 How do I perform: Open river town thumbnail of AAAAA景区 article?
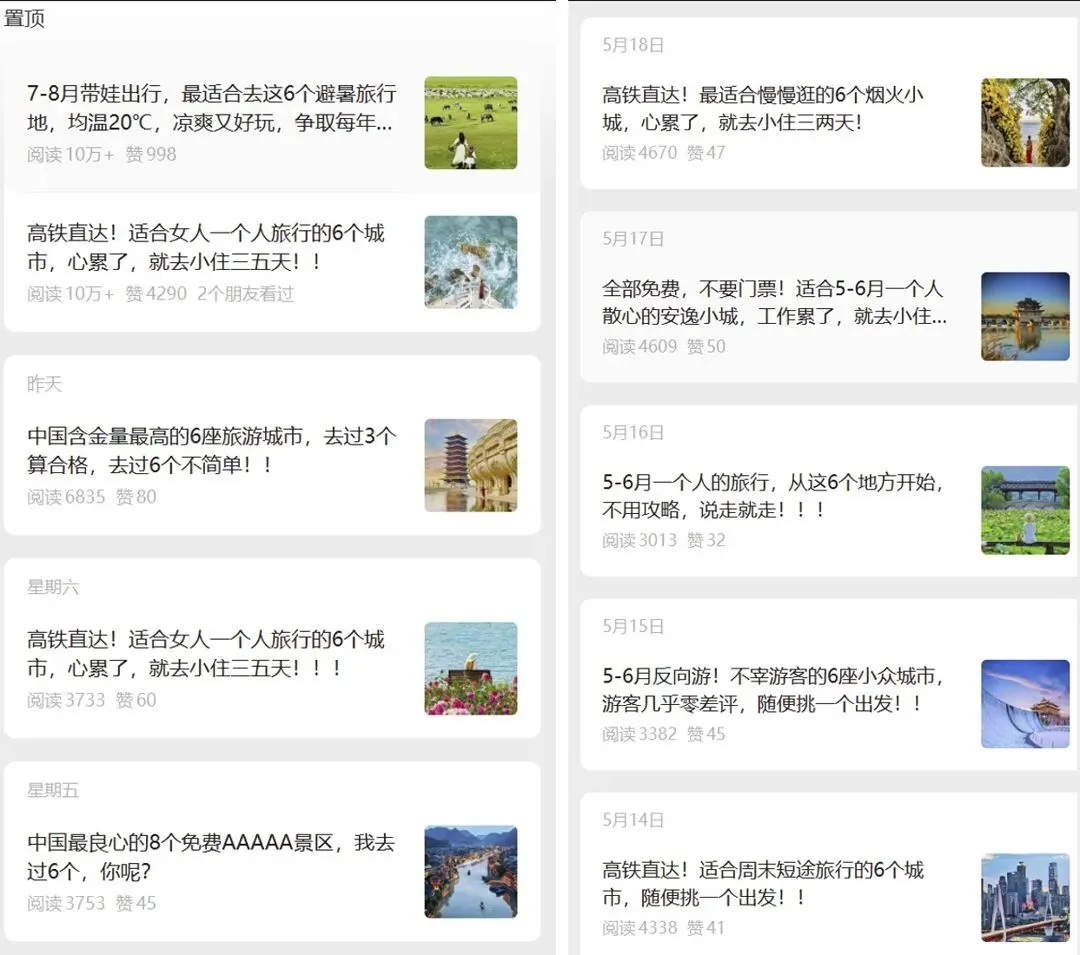pyautogui.click(x=470, y=872)
